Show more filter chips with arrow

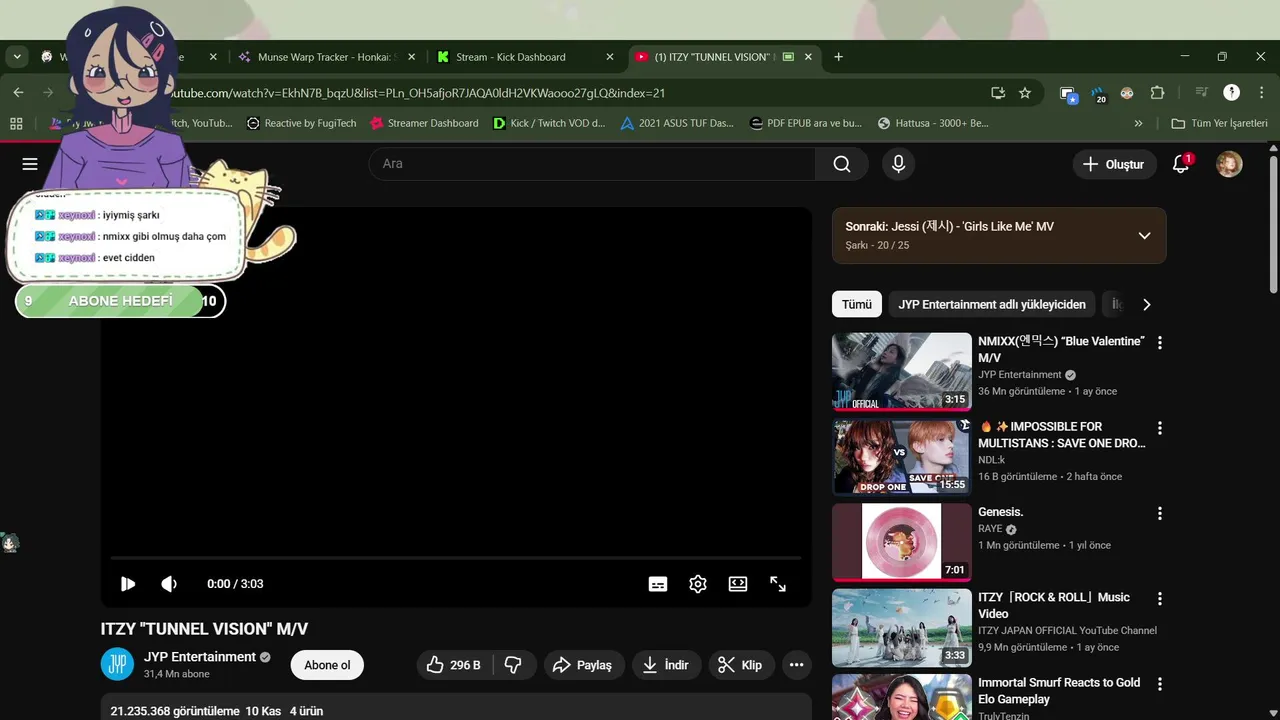(1146, 304)
